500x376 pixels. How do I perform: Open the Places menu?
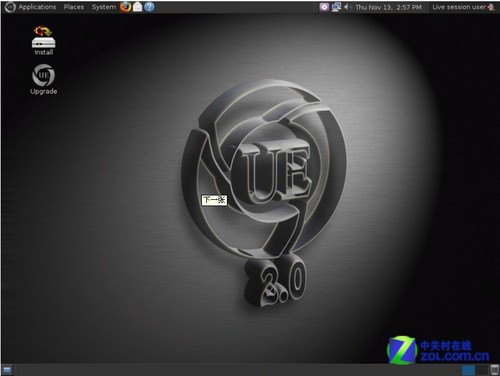click(74, 7)
